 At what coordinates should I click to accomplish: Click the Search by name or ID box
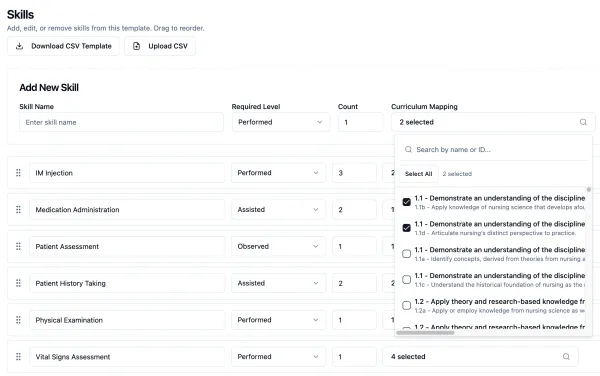click(494, 150)
